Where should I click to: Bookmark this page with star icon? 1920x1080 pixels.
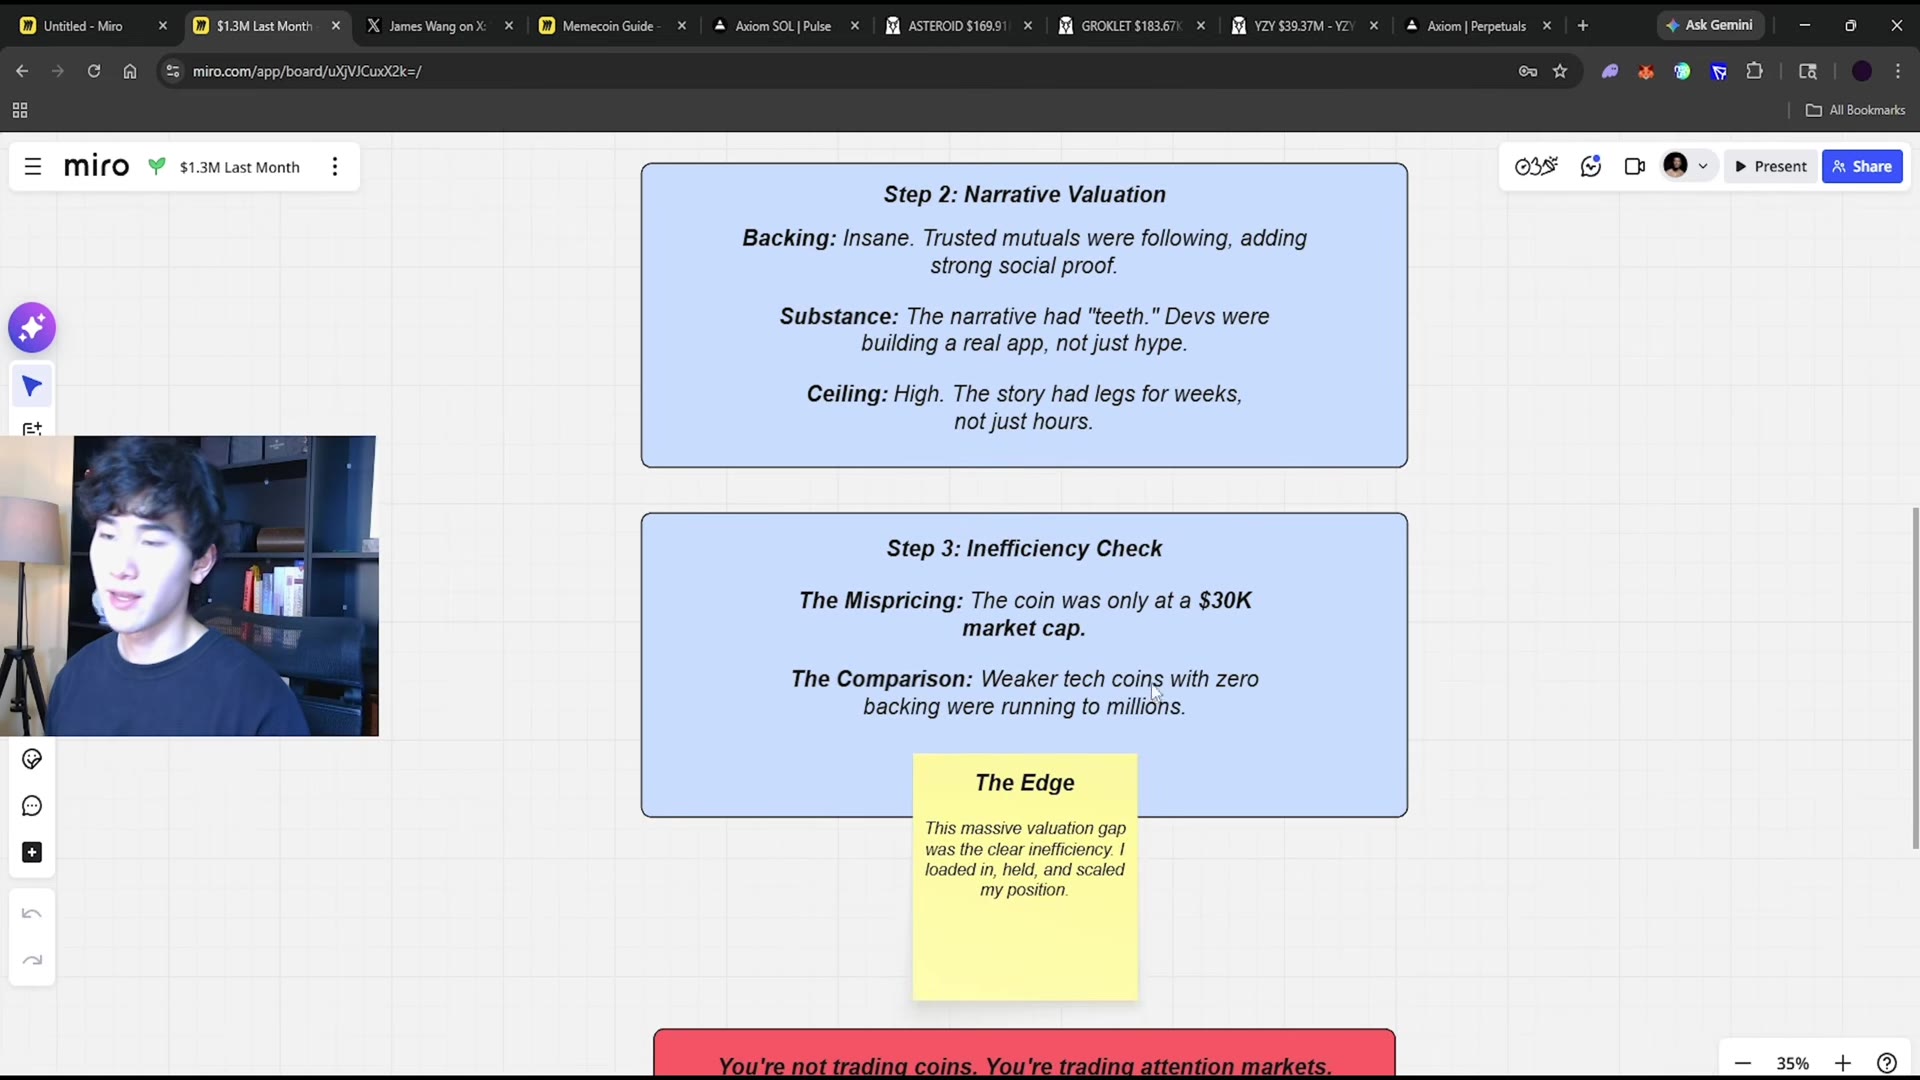tap(1560, 71)
